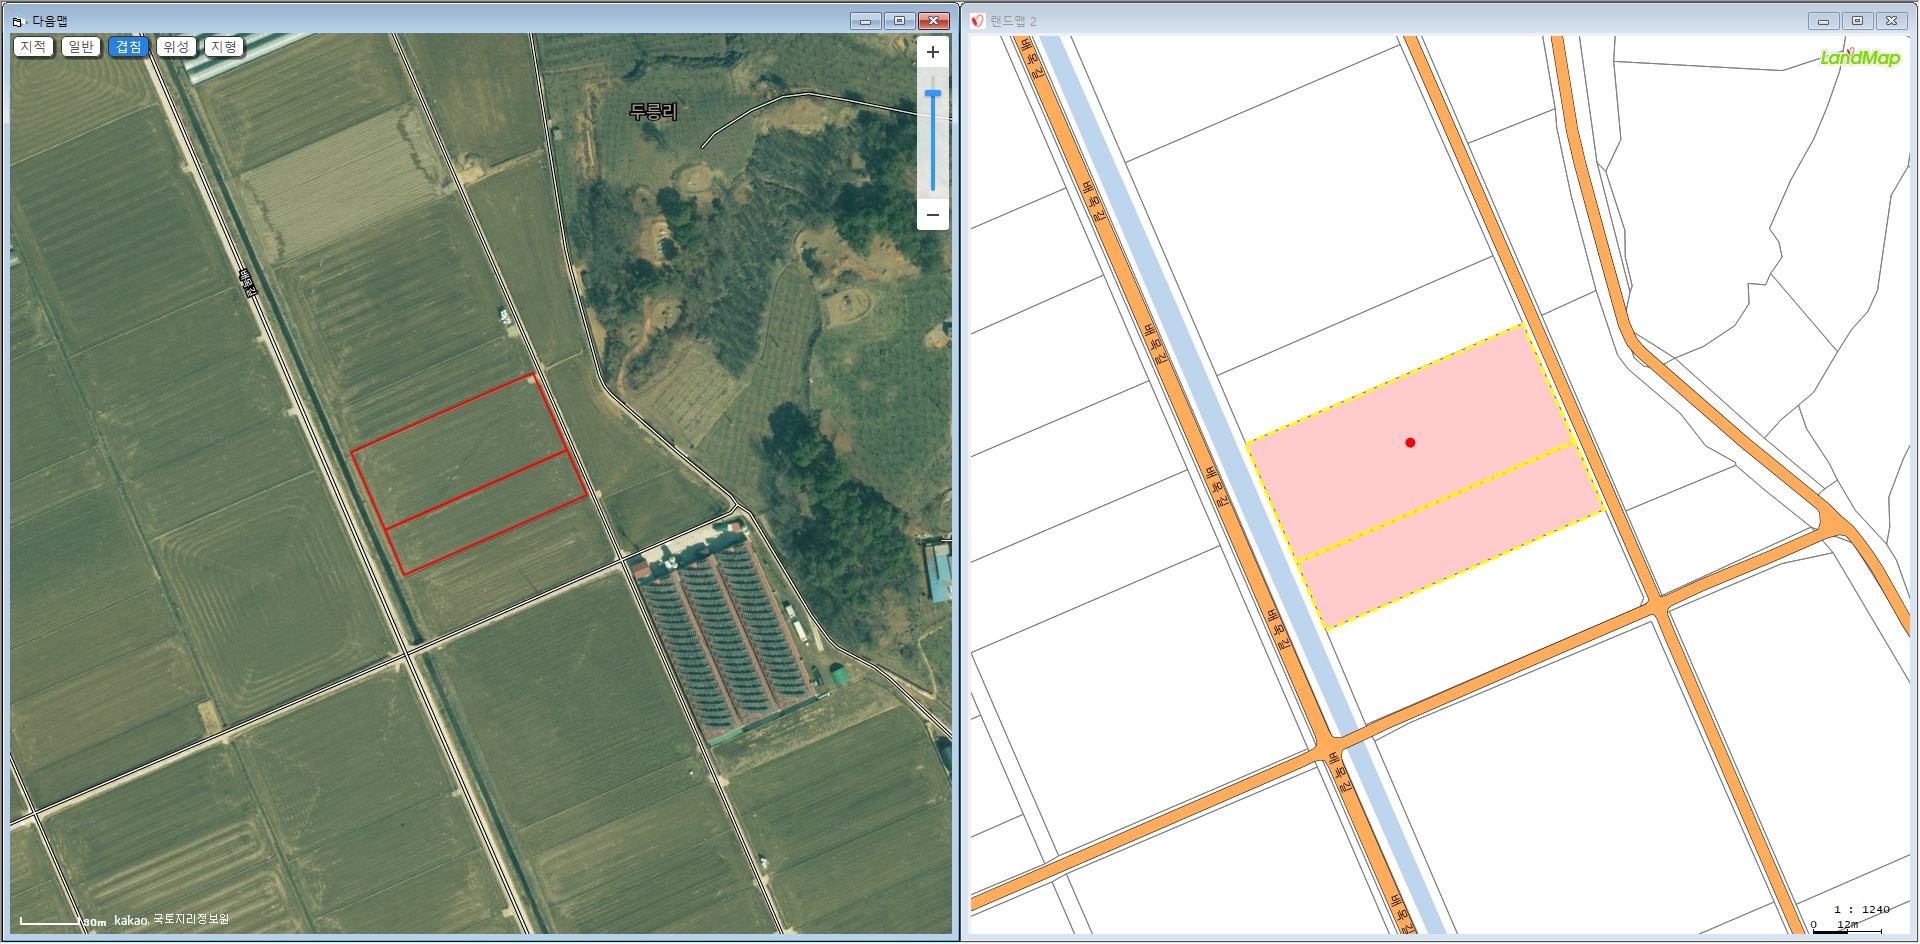Click the 랜드맵 2 window title icon
The image size is (1920, 944).
[977, 21]
